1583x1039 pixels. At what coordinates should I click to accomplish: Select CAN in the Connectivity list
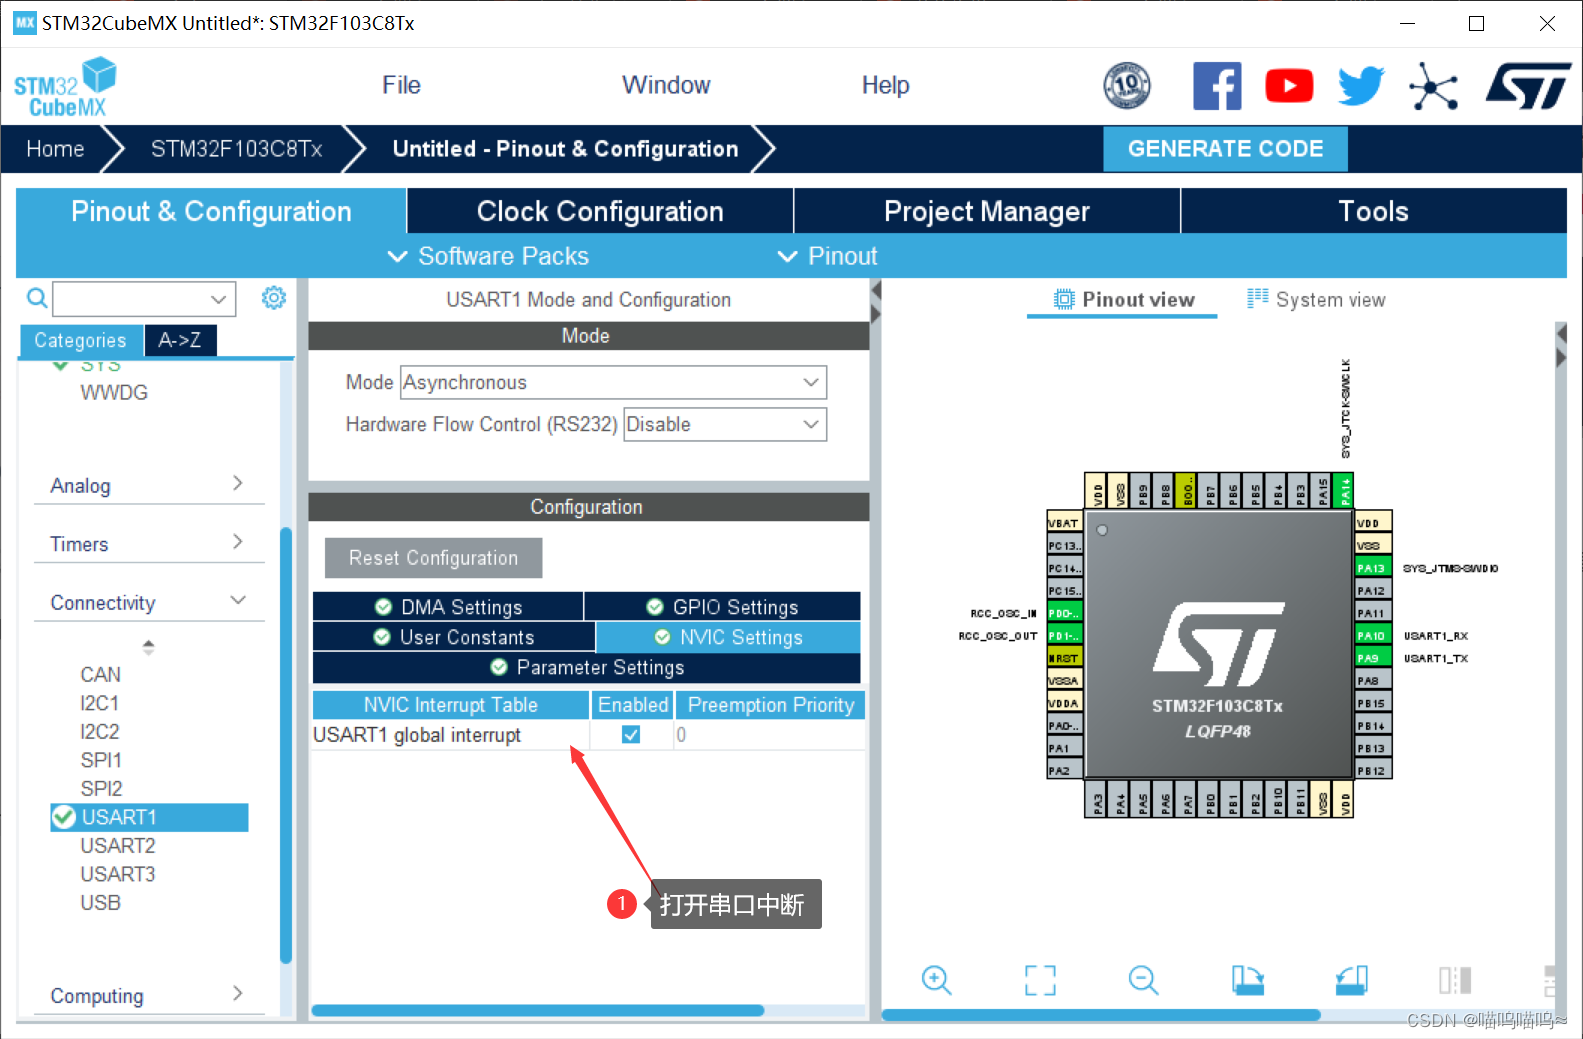(100, 675)
